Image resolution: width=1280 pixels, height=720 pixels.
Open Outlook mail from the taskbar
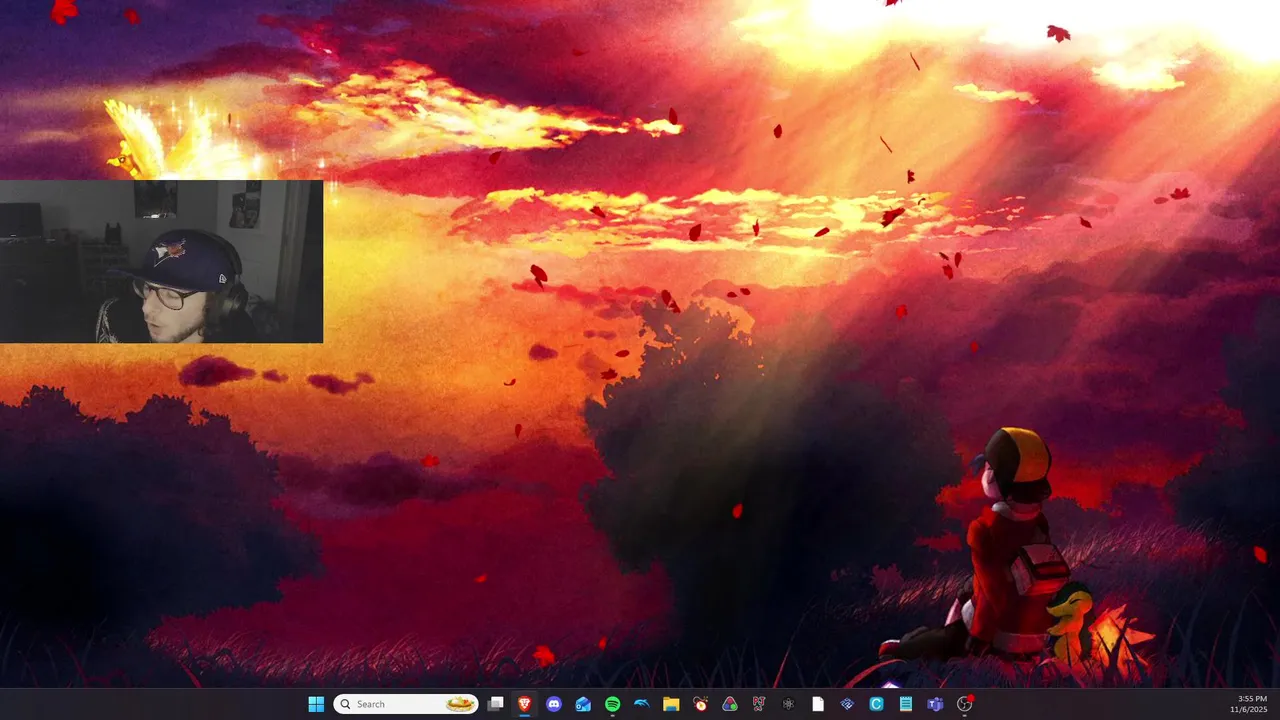coord(583,704)
